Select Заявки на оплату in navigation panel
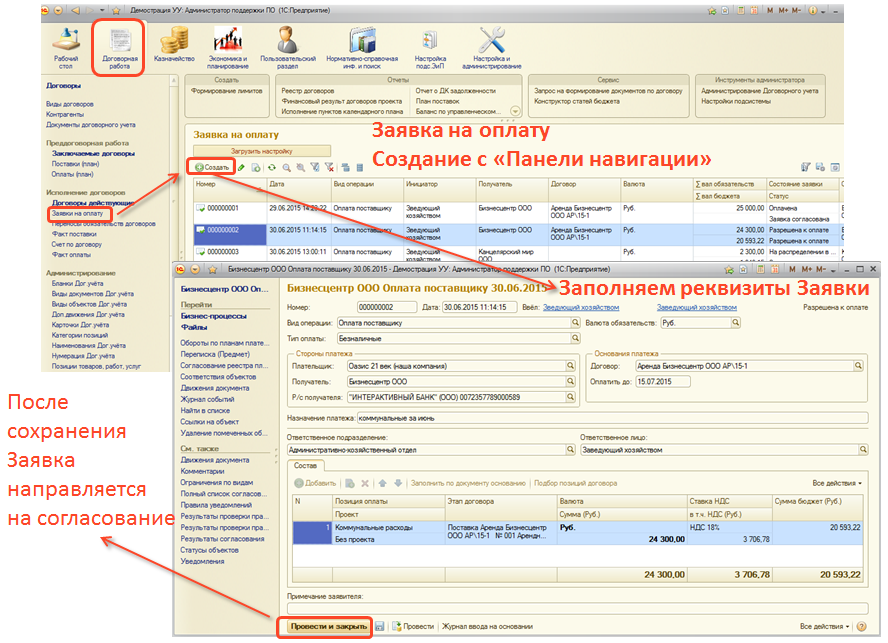The width and height of the screenshot is (888, 643). click(78, 213)
